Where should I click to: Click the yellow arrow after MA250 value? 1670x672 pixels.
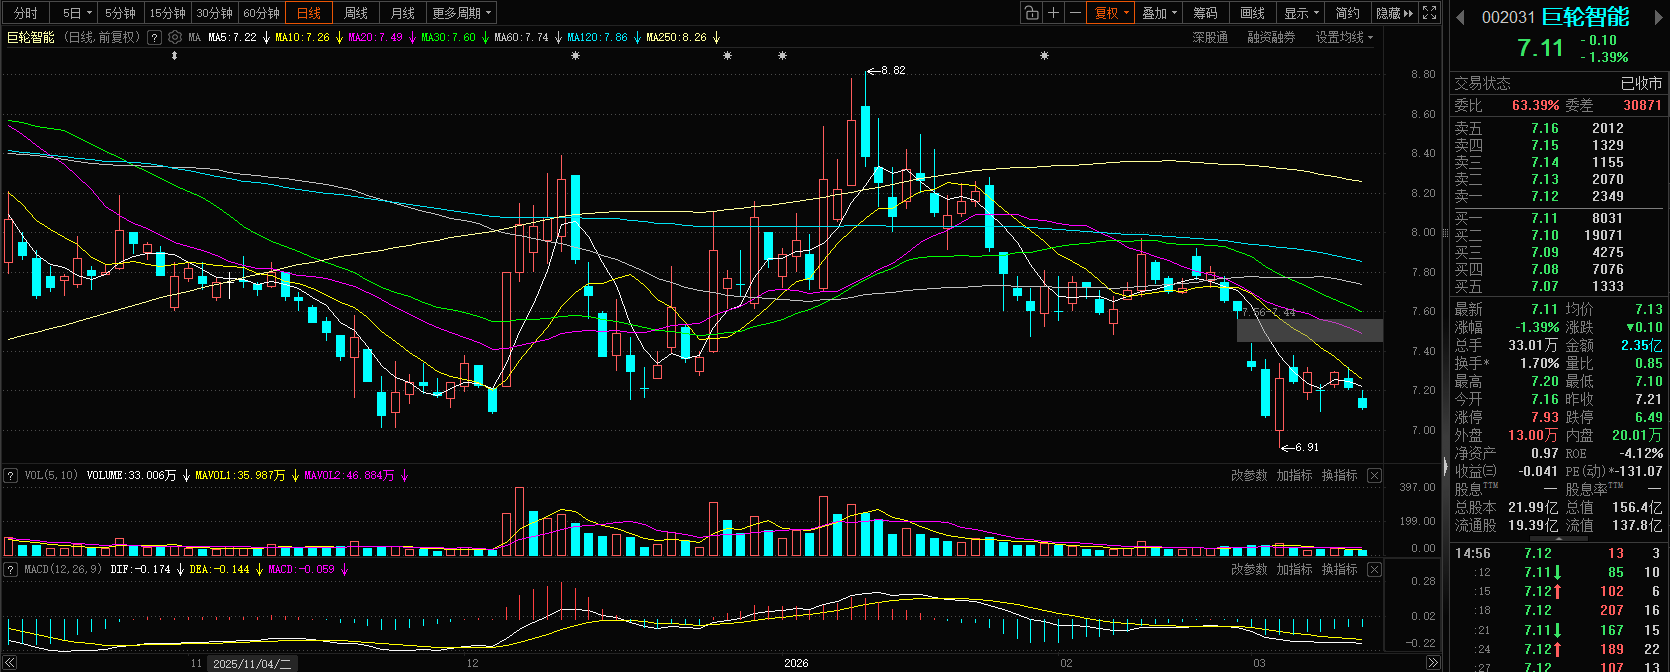(716, 37)
